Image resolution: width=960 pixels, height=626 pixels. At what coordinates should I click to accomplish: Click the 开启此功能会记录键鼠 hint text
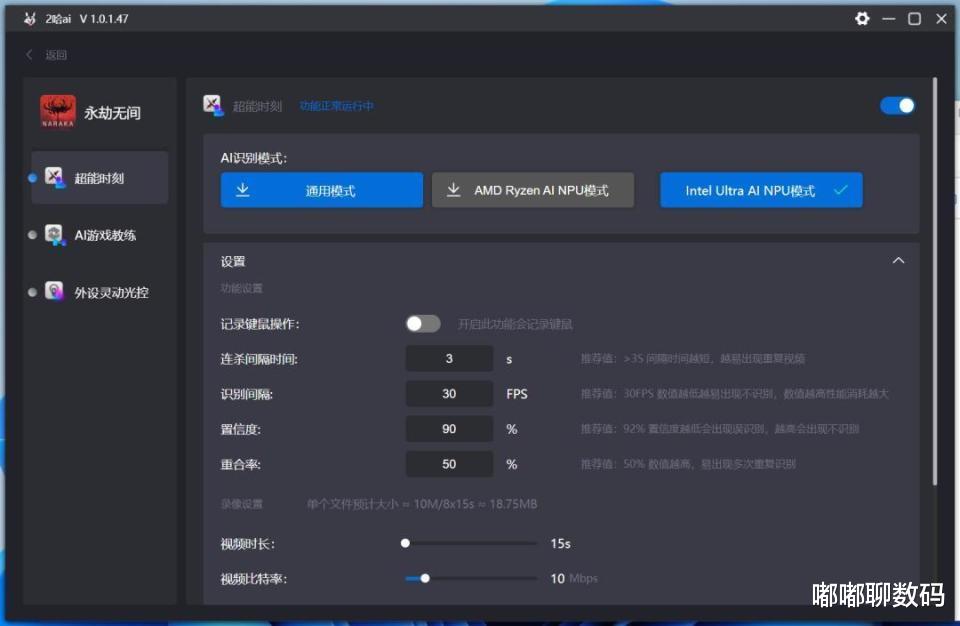[516, 324]
